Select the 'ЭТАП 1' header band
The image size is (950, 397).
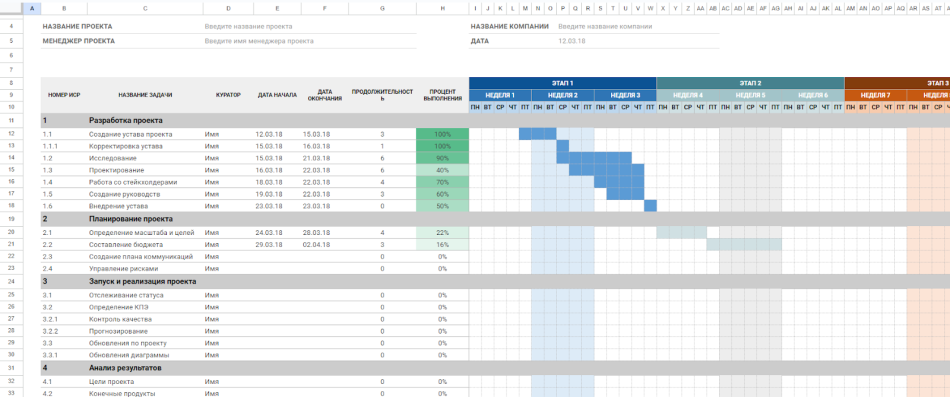point(563,83)
